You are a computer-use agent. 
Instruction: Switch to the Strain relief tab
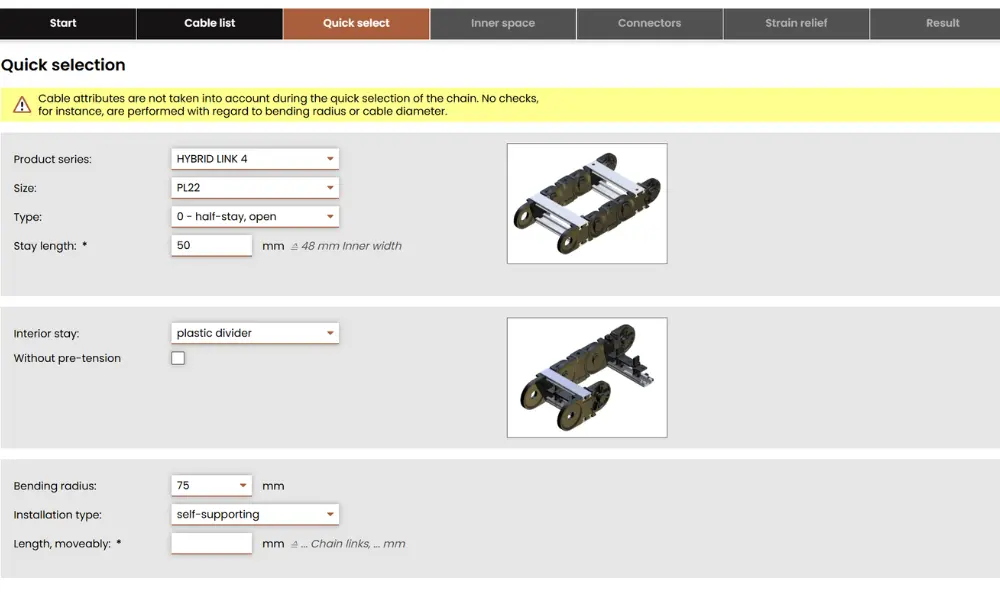click(x=797, y=24)
